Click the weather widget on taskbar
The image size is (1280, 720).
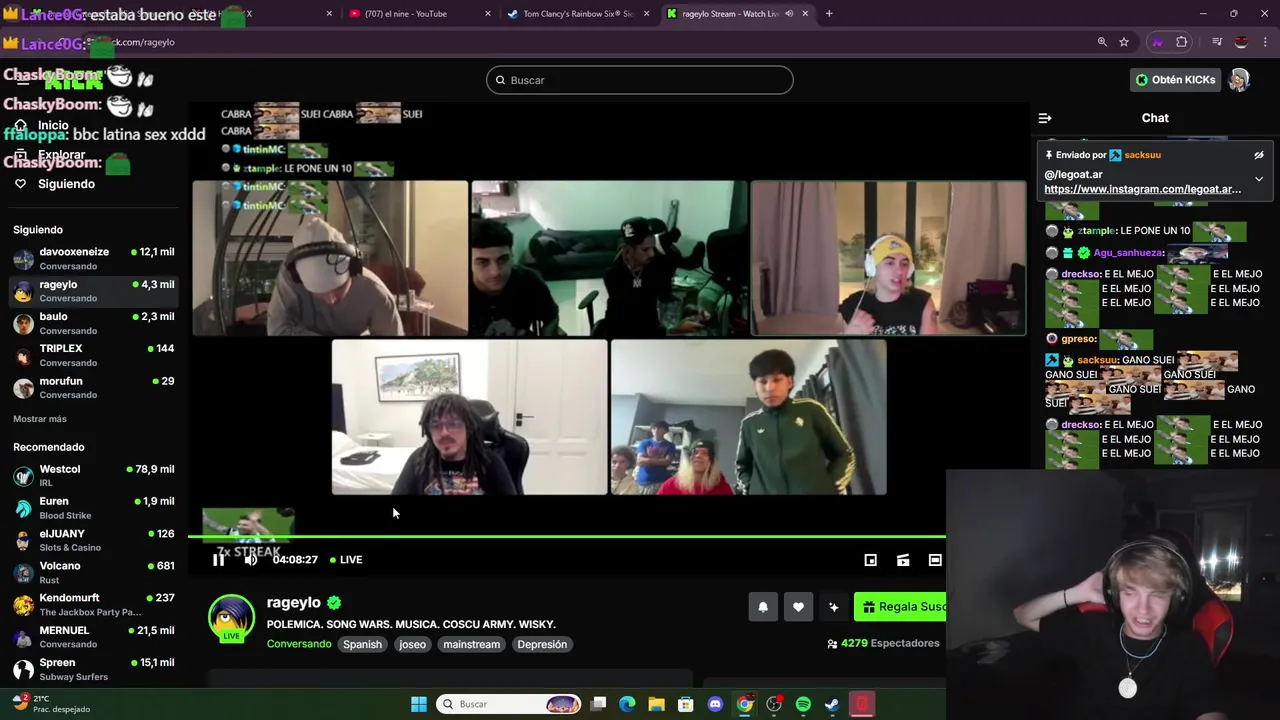pyautogui.click(x=50, y=703)
